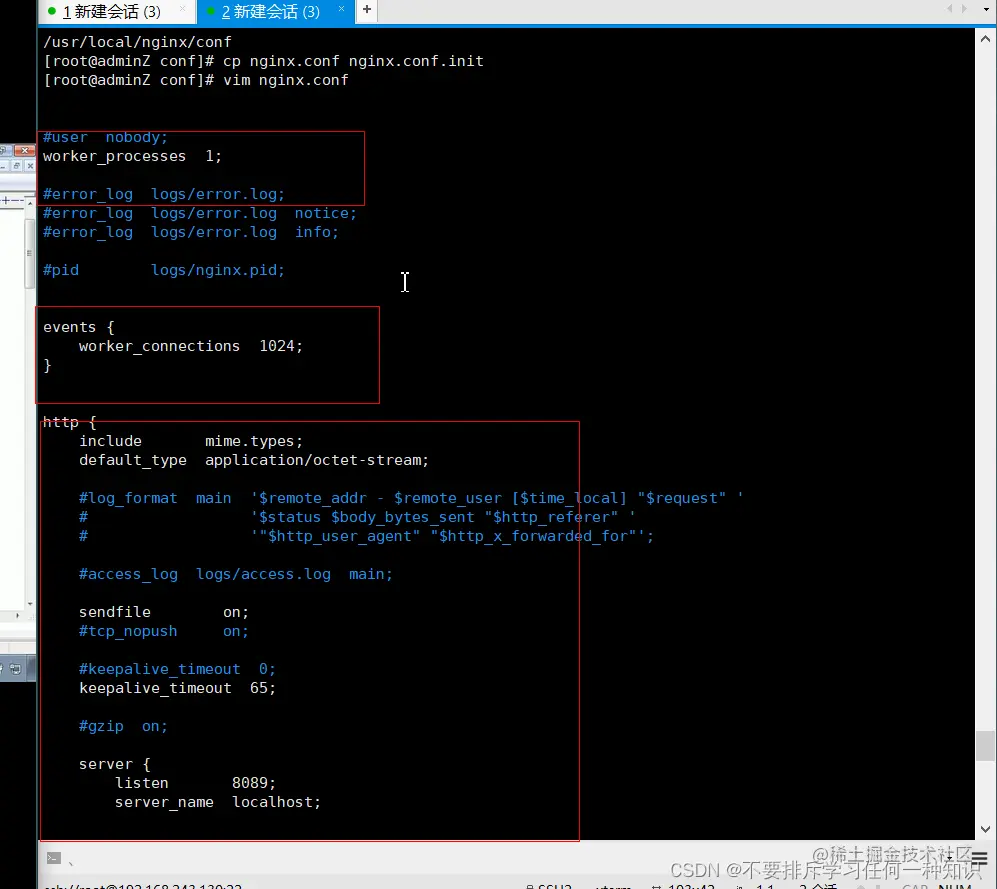997x889 pixels.
Task: Open the tab list dropdown arrow
Action: coord(985,9)
